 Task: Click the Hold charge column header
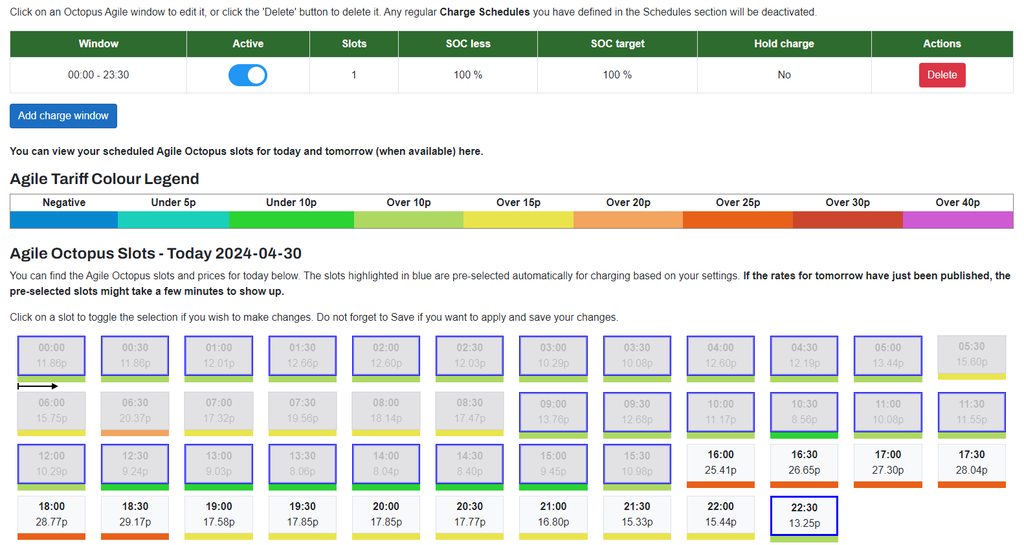coord(783,44)
